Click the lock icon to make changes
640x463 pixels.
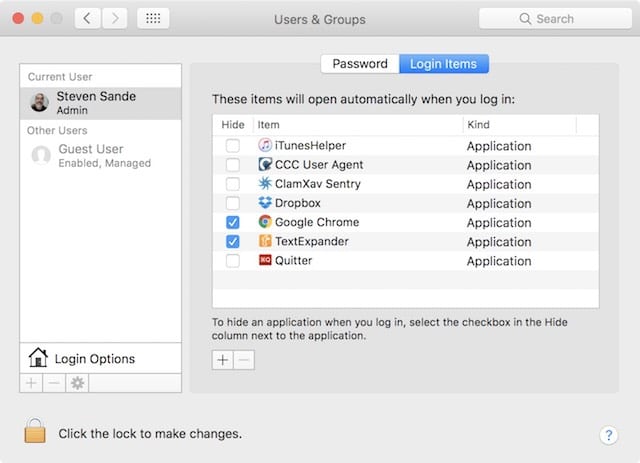click(x=36, y=432)
